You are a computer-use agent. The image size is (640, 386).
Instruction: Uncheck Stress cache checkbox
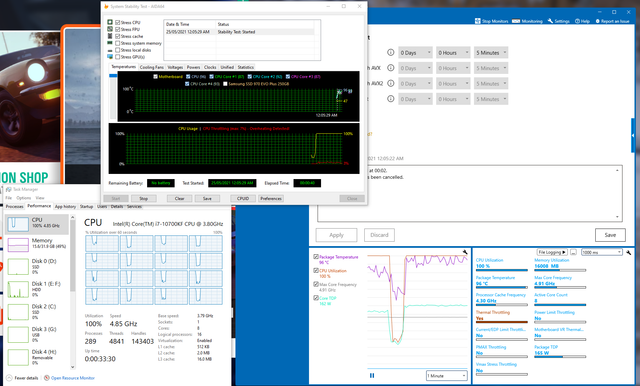[118, 36]
